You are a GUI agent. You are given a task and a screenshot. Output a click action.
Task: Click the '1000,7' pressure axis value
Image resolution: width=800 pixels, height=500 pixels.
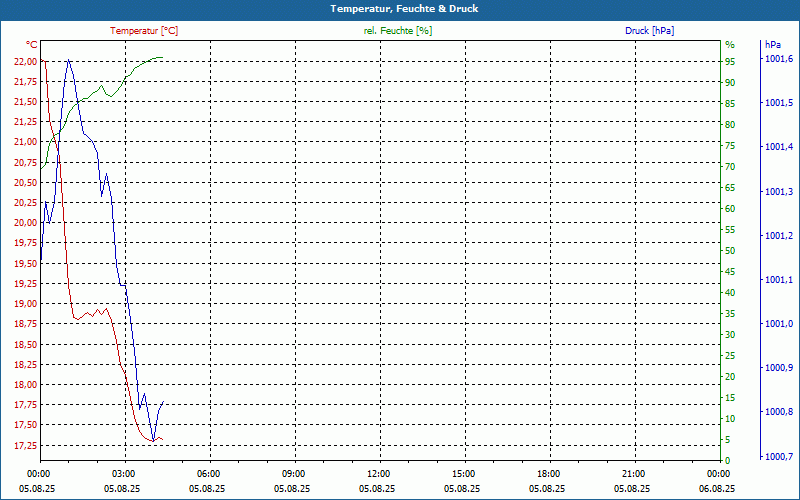(779, 456)
